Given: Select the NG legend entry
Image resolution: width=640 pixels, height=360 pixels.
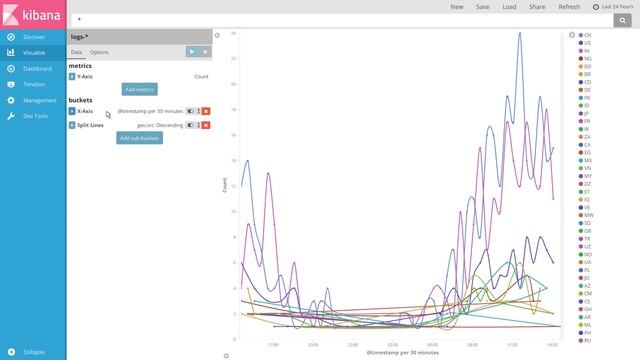Looking at the screenshot, I should pos(585,59).
